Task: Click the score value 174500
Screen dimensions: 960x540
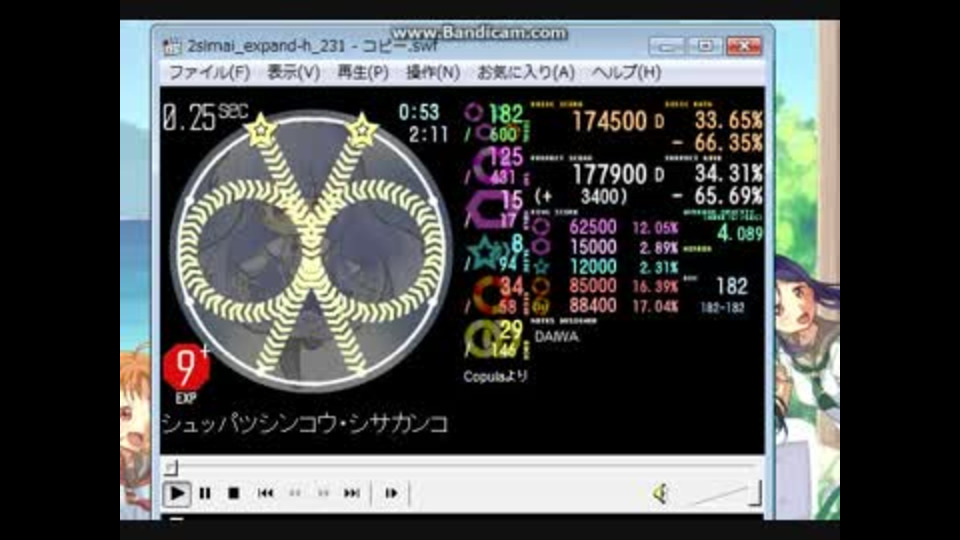Action: click(609, 121)
